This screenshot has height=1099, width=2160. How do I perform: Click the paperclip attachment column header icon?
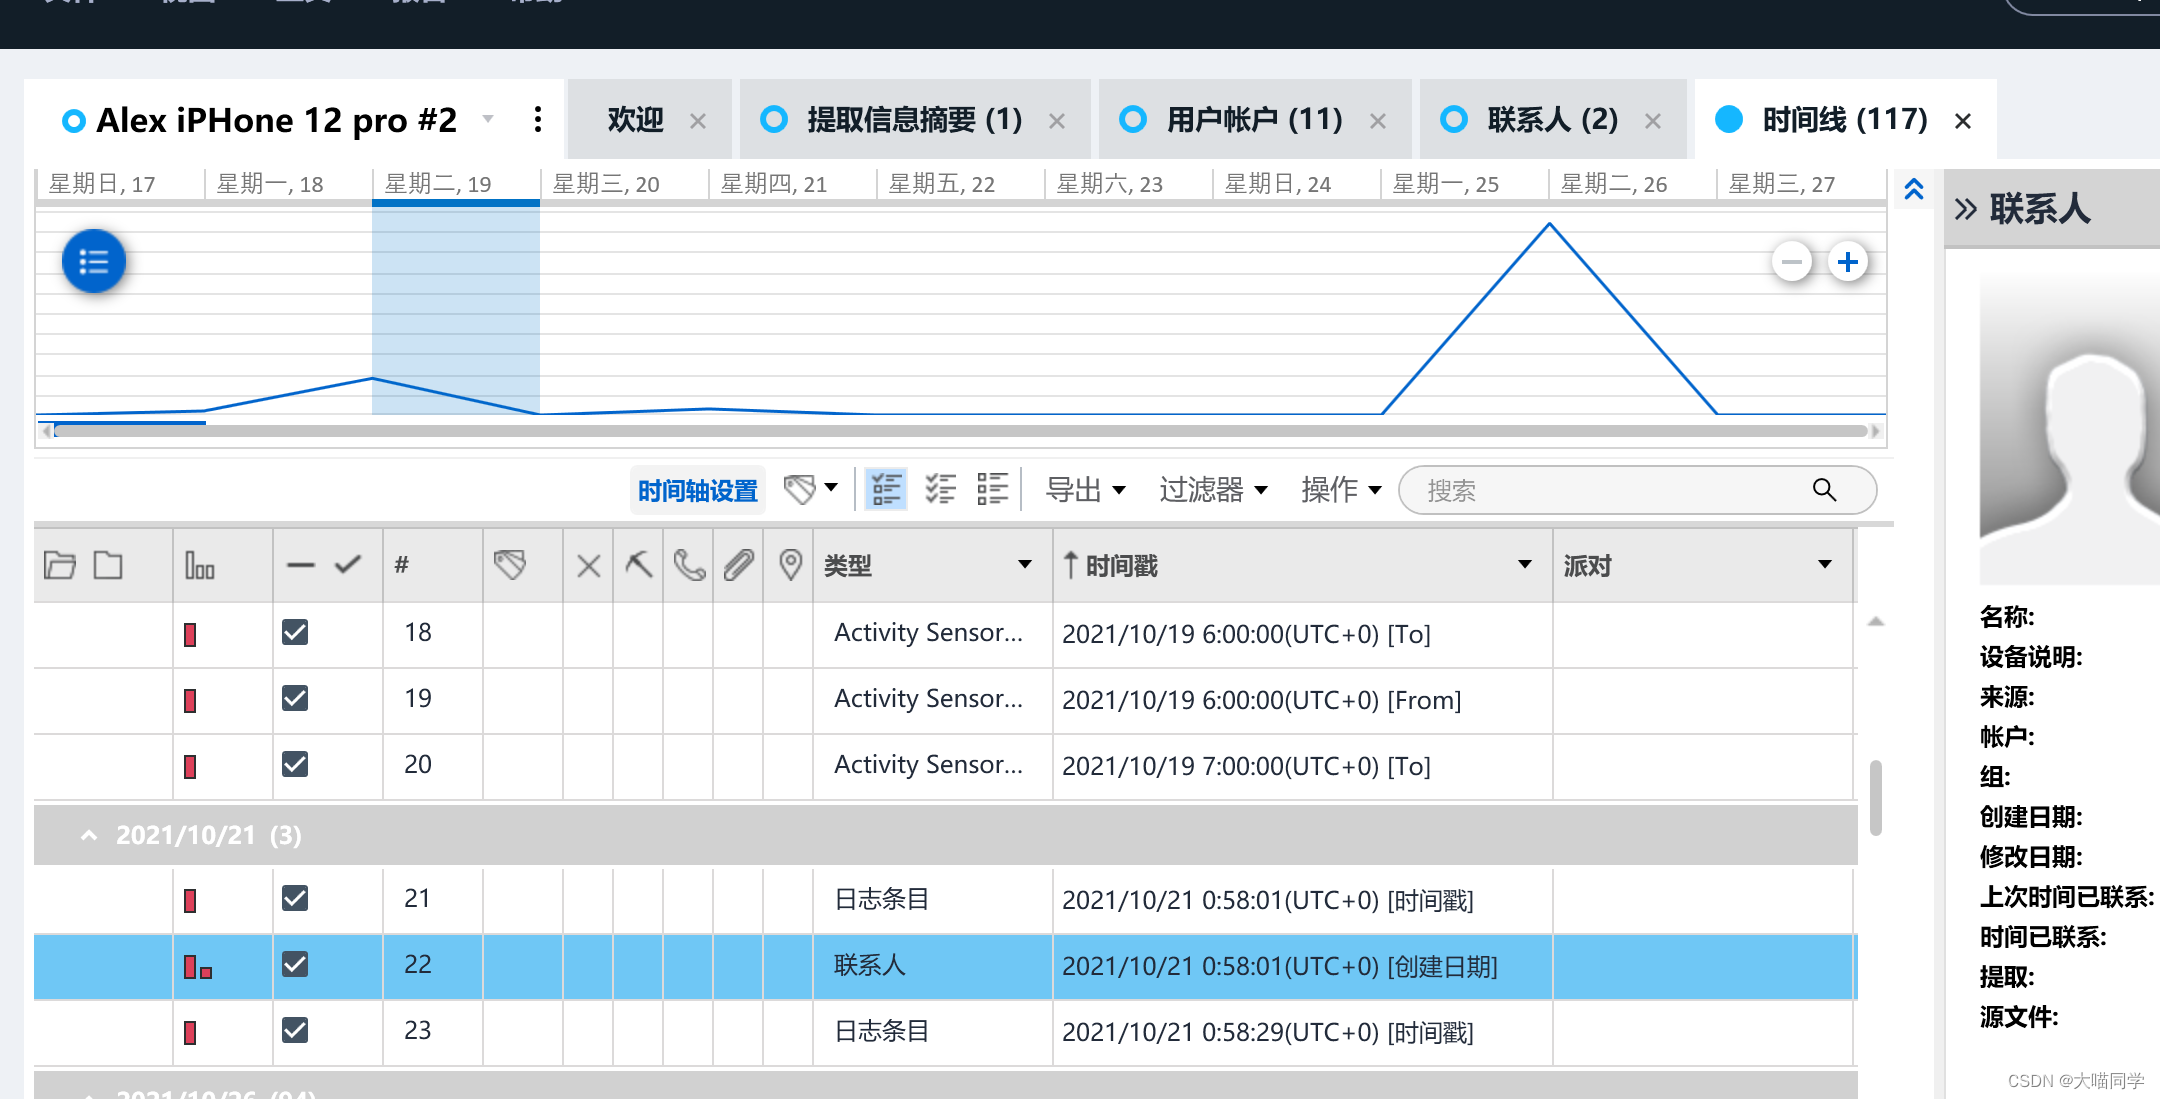(739, 565)
